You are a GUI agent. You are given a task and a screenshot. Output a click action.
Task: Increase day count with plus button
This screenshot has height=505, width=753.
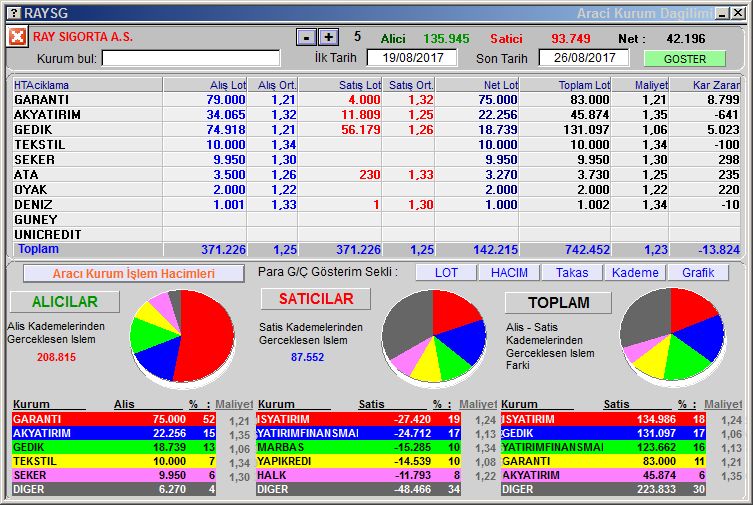coord(328,37)
